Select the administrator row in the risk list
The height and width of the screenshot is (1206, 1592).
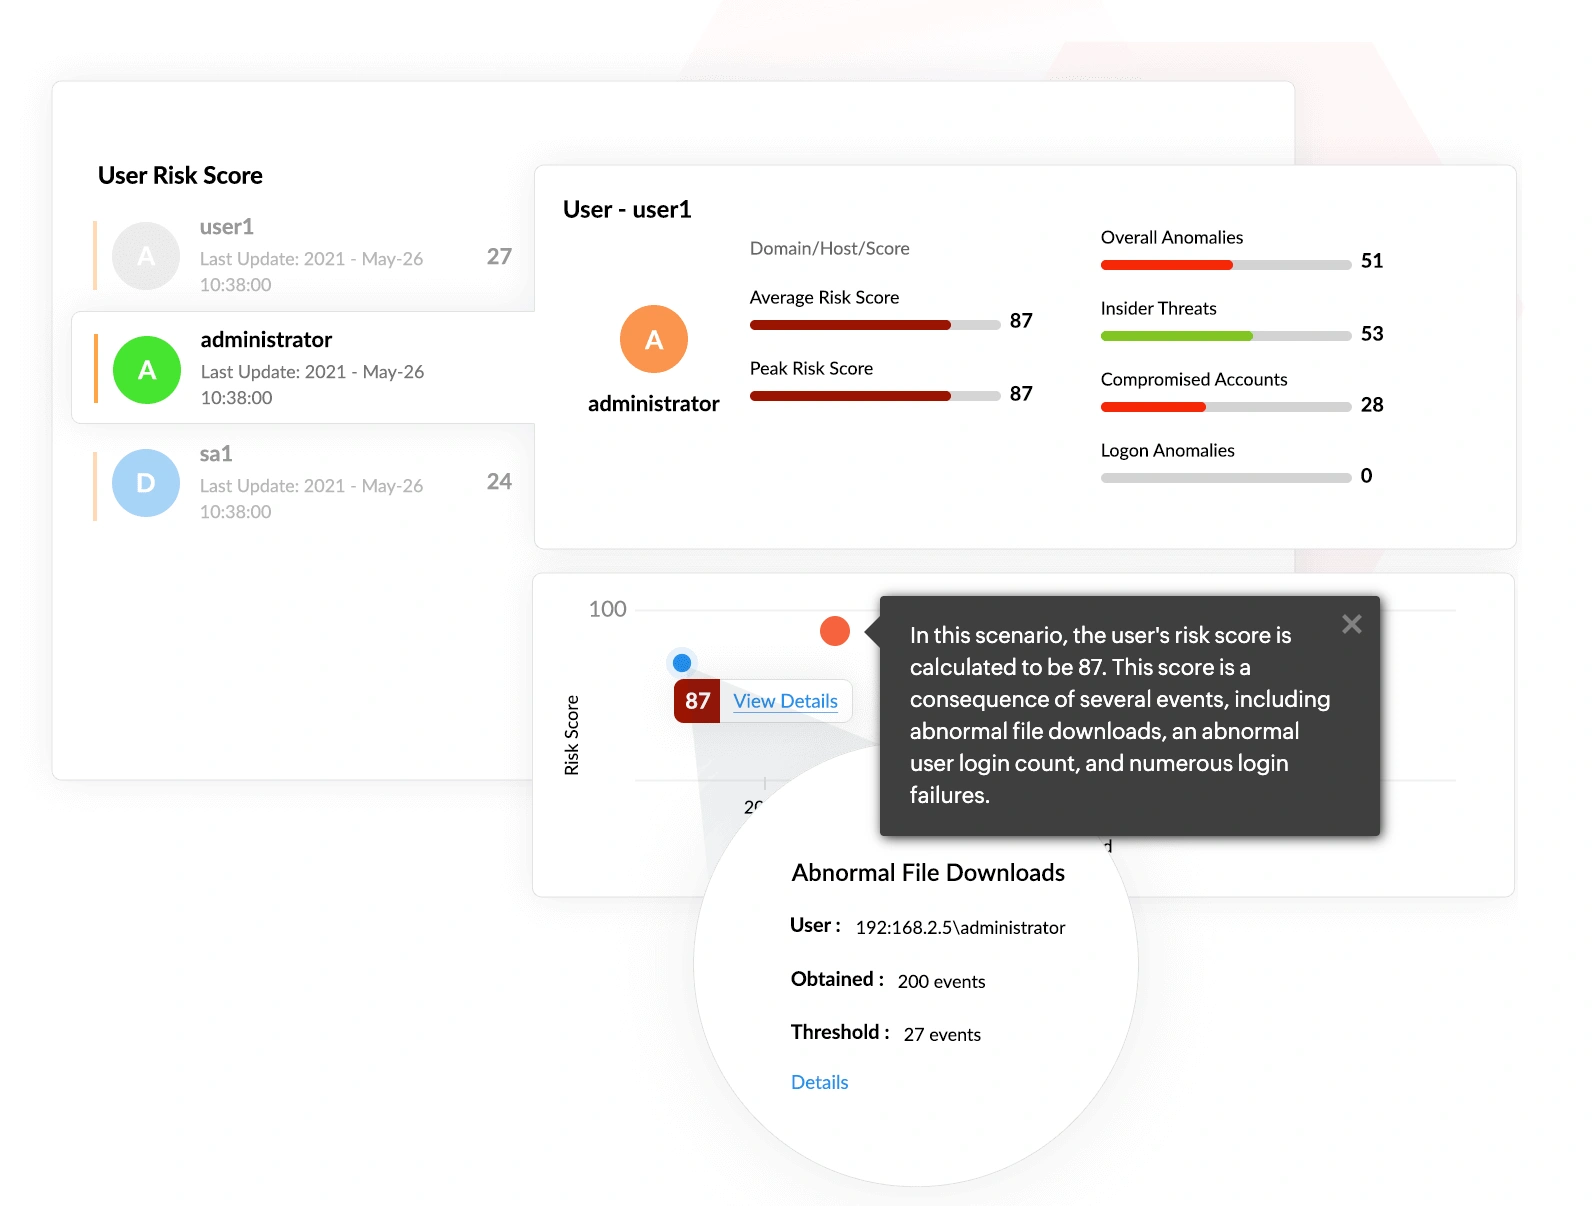(304, 368)
